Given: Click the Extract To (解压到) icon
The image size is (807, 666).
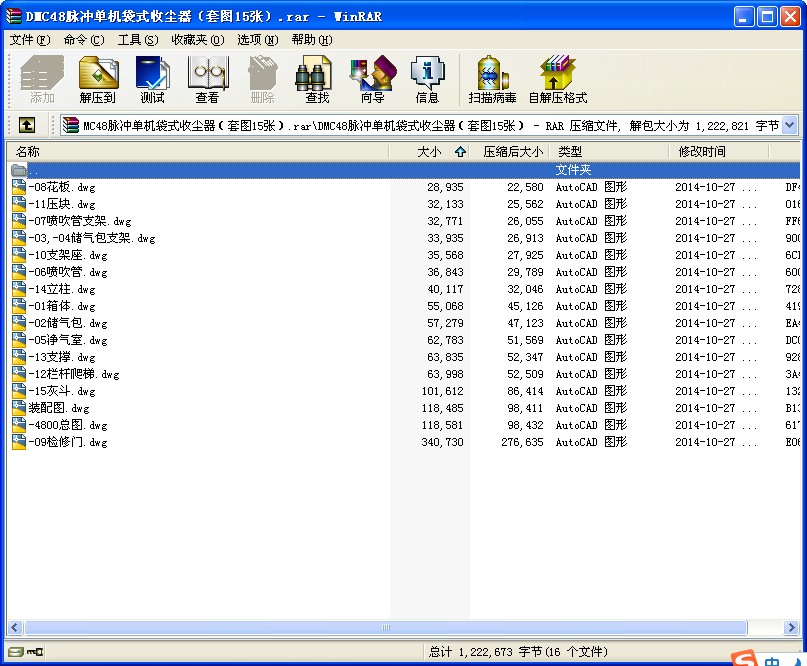Looking at the screenshot, I should [98, 79].
